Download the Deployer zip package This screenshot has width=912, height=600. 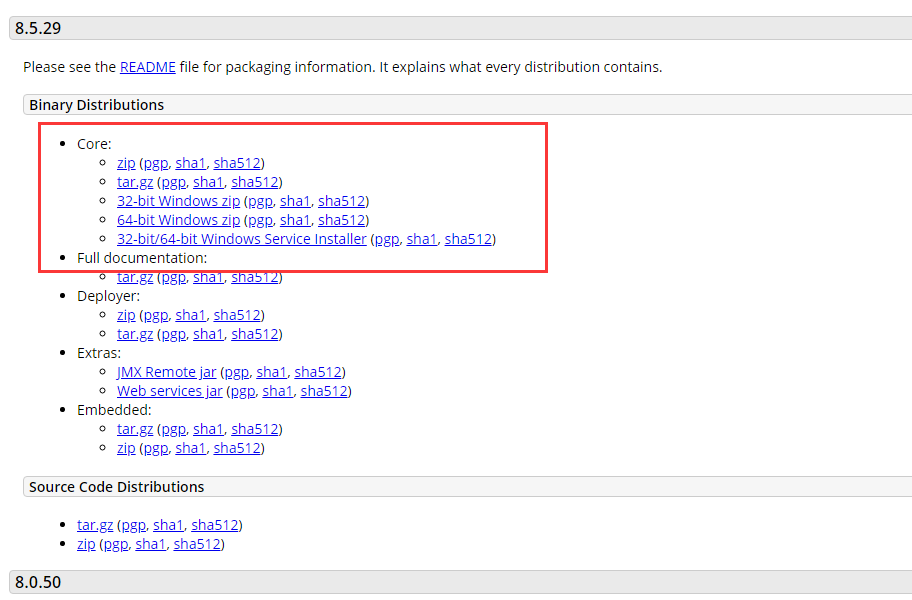[x=126, y=315]
